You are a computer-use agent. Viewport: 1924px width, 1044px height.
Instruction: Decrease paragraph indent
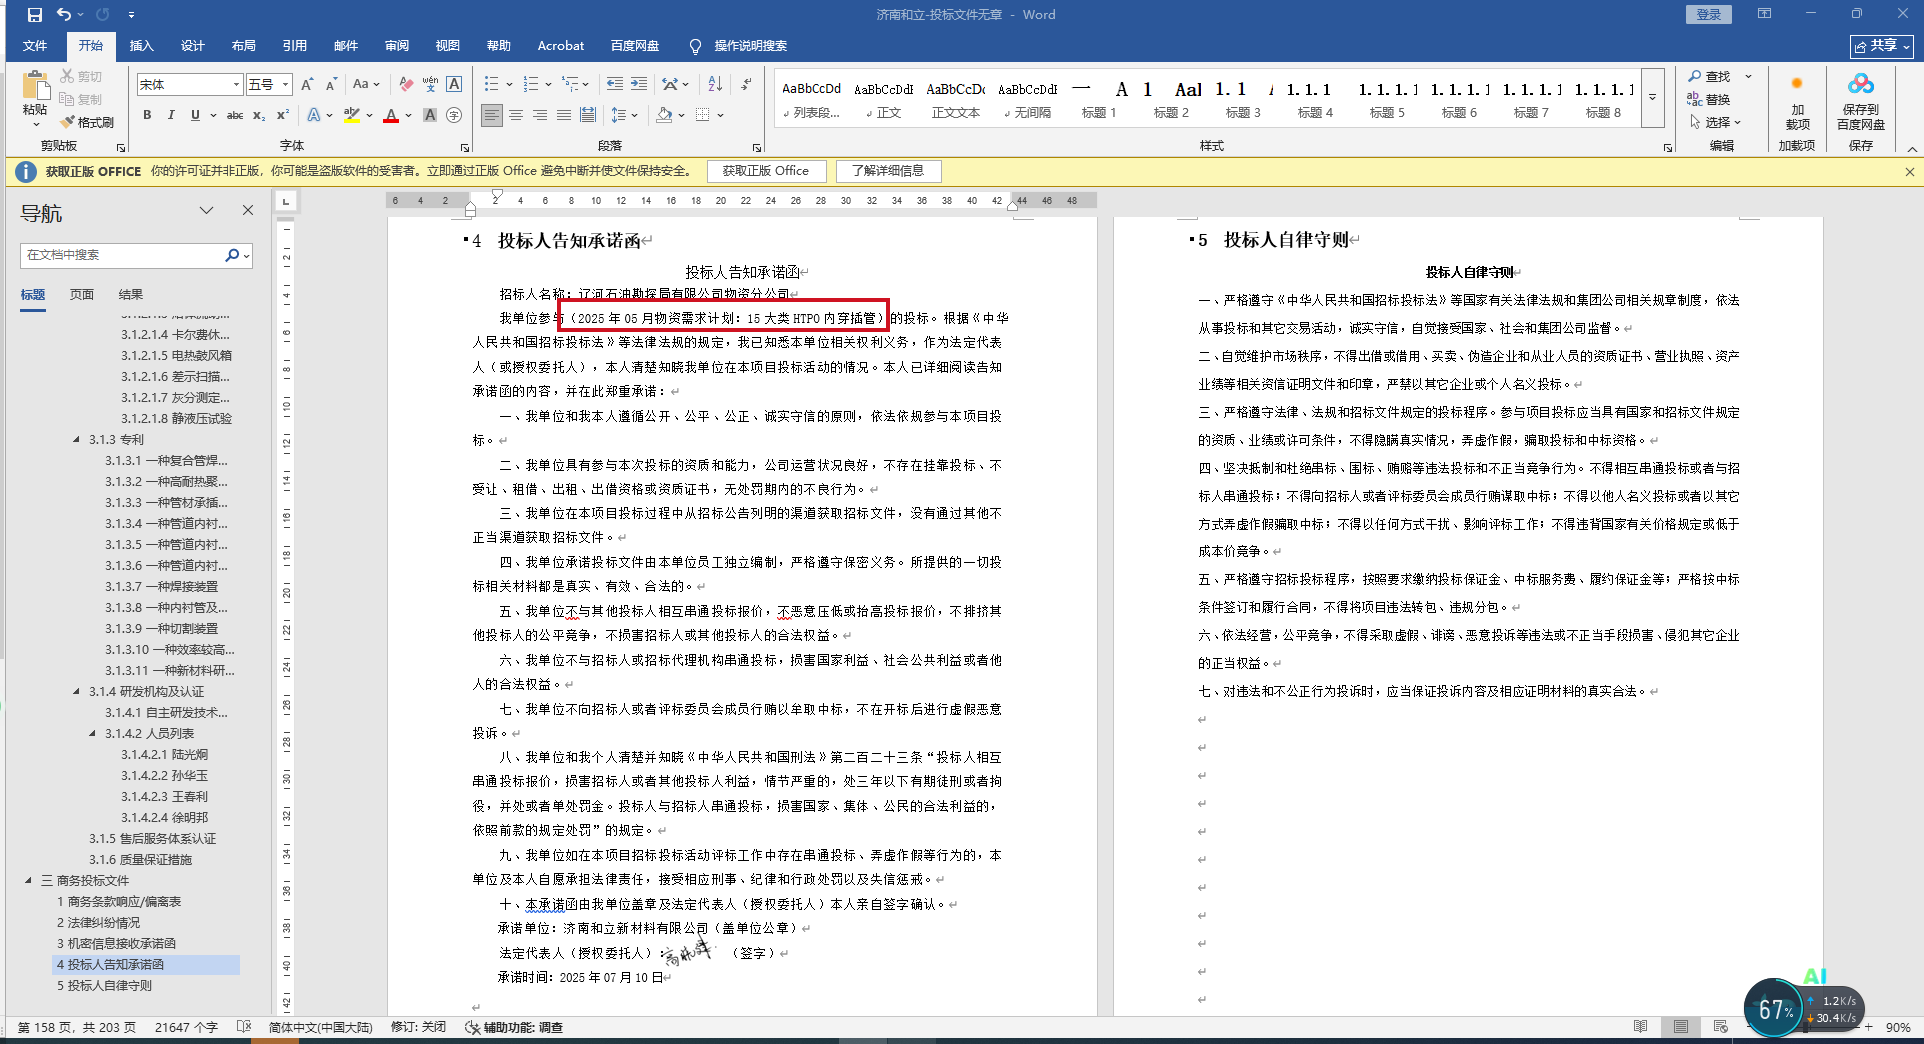pos(615,85)
